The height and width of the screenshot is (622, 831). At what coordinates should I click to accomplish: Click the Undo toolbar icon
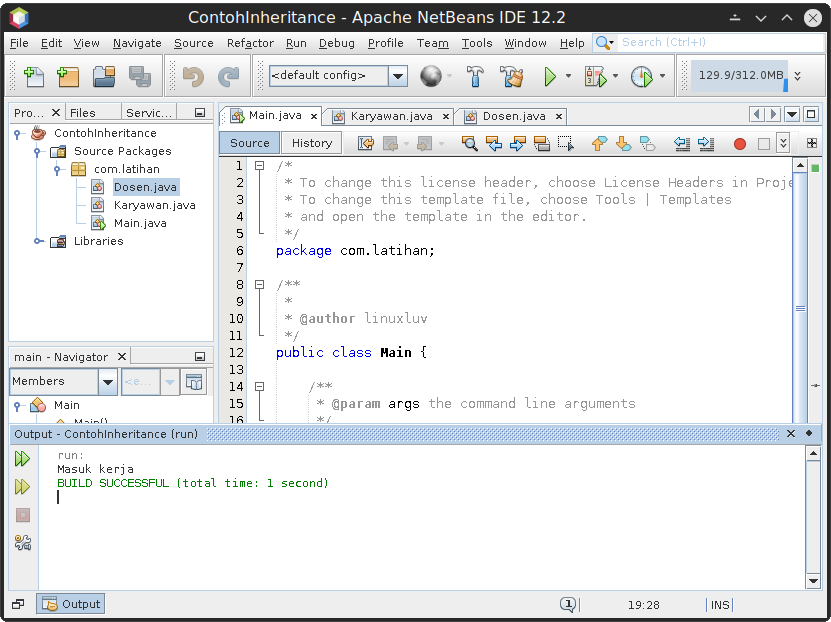tap(193, 76)
